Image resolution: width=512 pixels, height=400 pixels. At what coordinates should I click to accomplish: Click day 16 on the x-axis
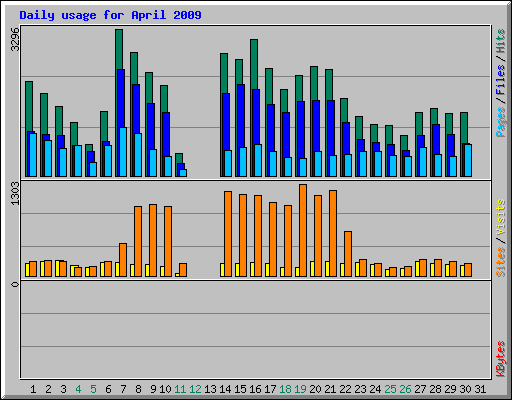255,389
